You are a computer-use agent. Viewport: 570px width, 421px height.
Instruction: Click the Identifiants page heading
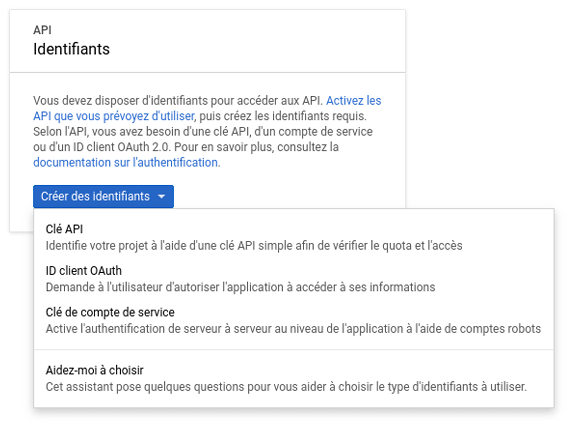pos(71,49)
